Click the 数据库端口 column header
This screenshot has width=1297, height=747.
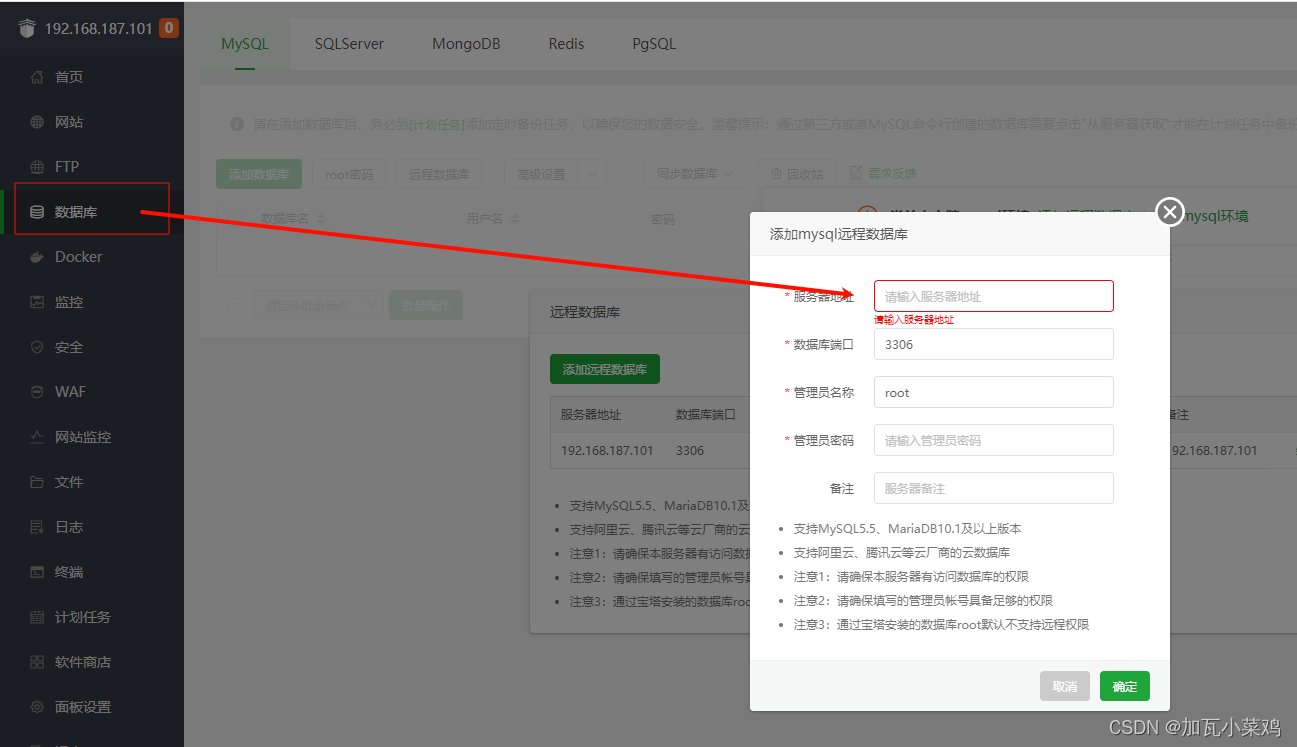(706, 414)
